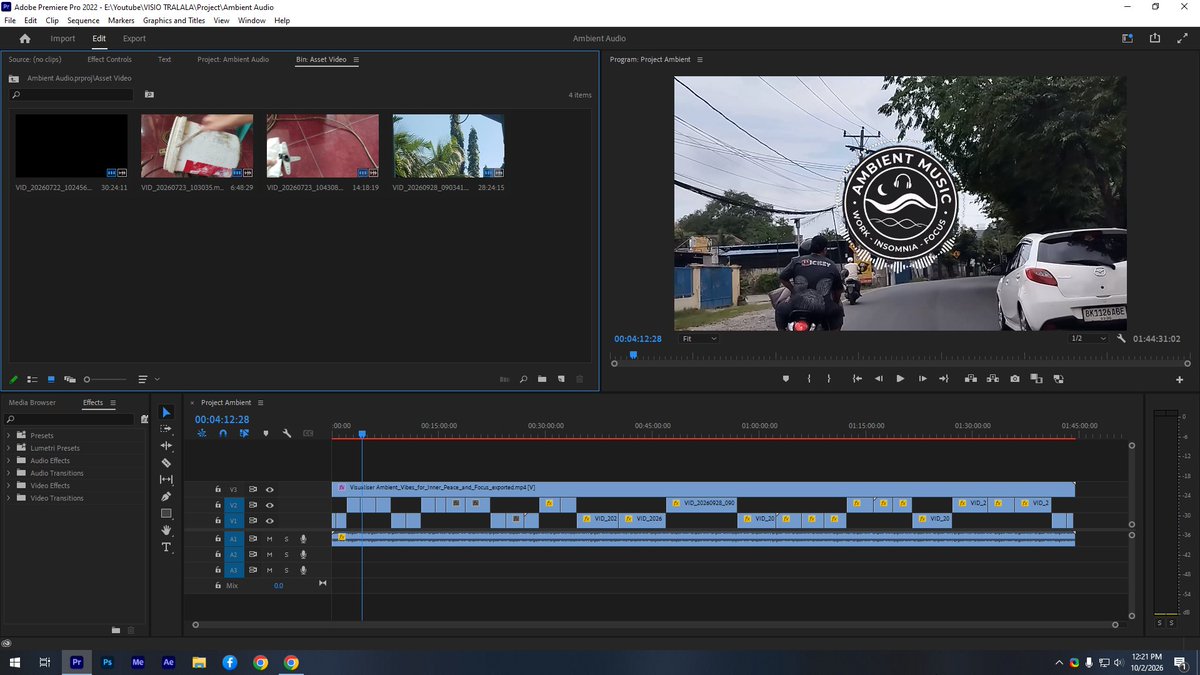Image resolution: width=1200 pixels, height=675 pixels.
Task: Open timeline display settings wrench
Action: pos(287,433)
